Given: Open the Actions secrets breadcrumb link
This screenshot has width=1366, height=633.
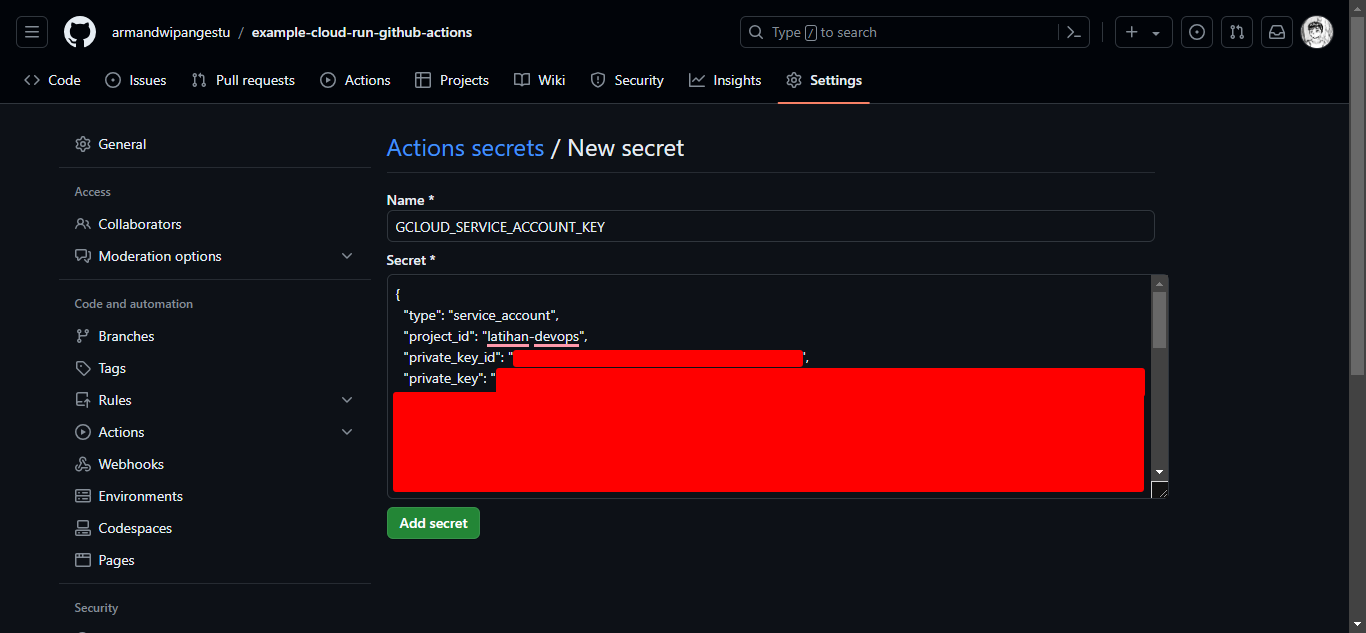Looking at the screenshot, I should [x=465, y=147].
